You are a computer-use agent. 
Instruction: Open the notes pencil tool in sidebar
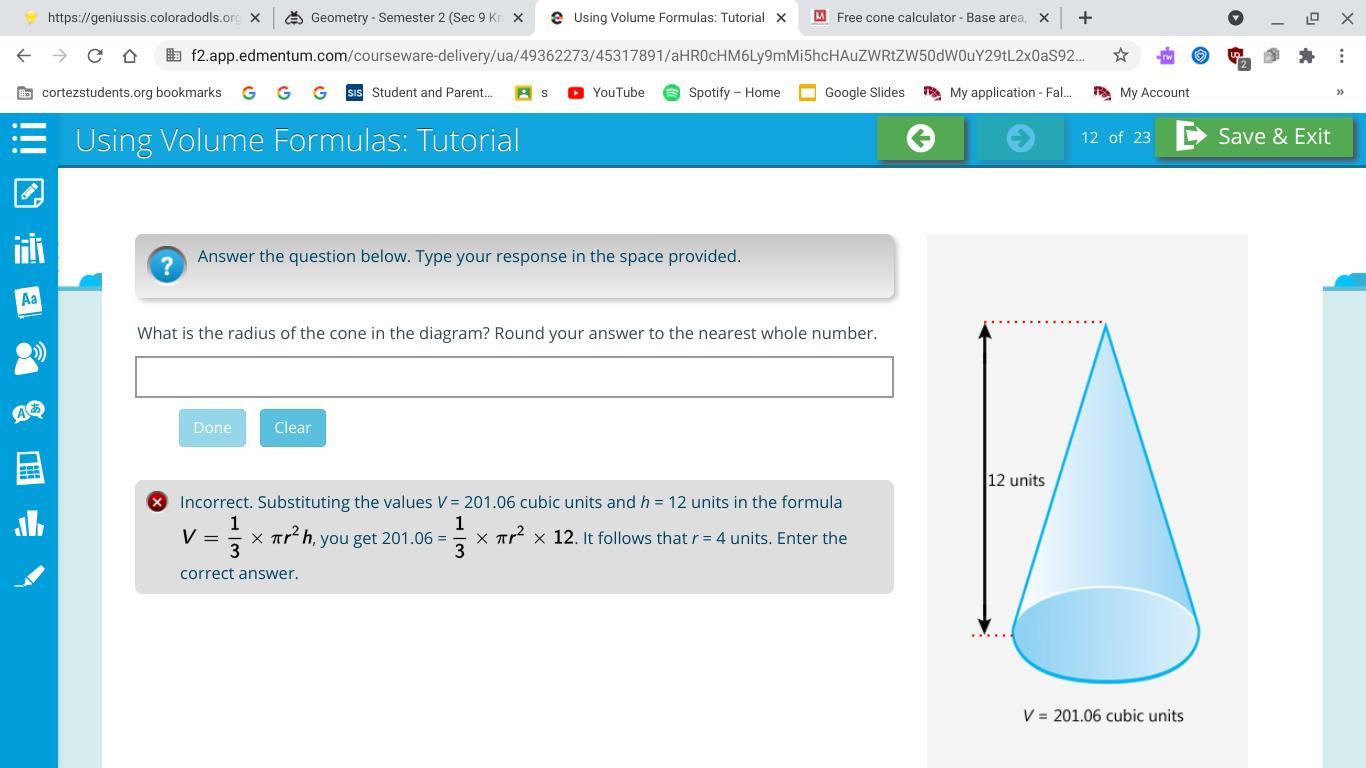(29, 192)
